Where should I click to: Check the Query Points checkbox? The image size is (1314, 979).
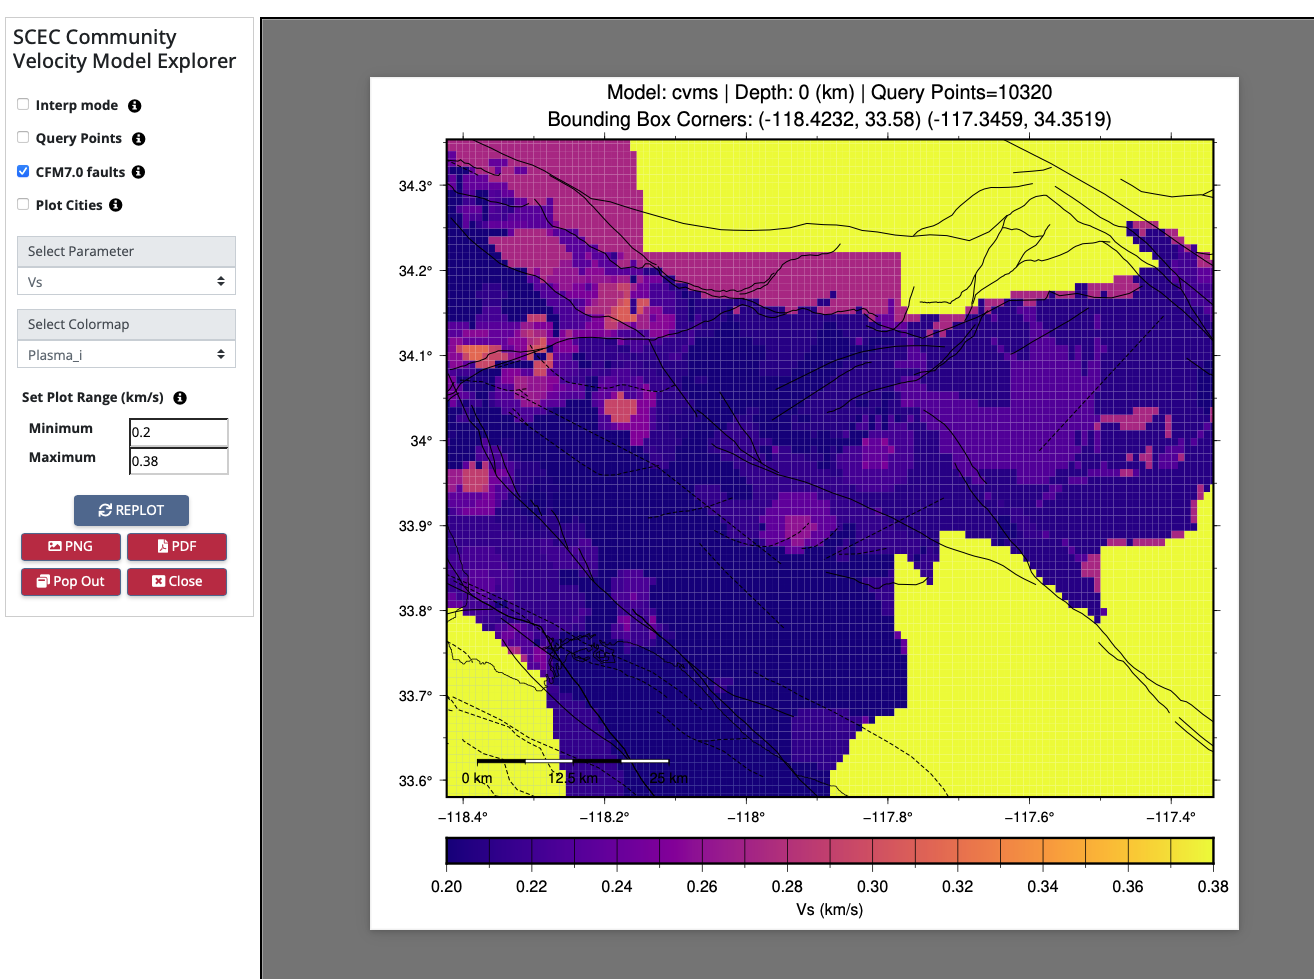(x=23, y=138)
